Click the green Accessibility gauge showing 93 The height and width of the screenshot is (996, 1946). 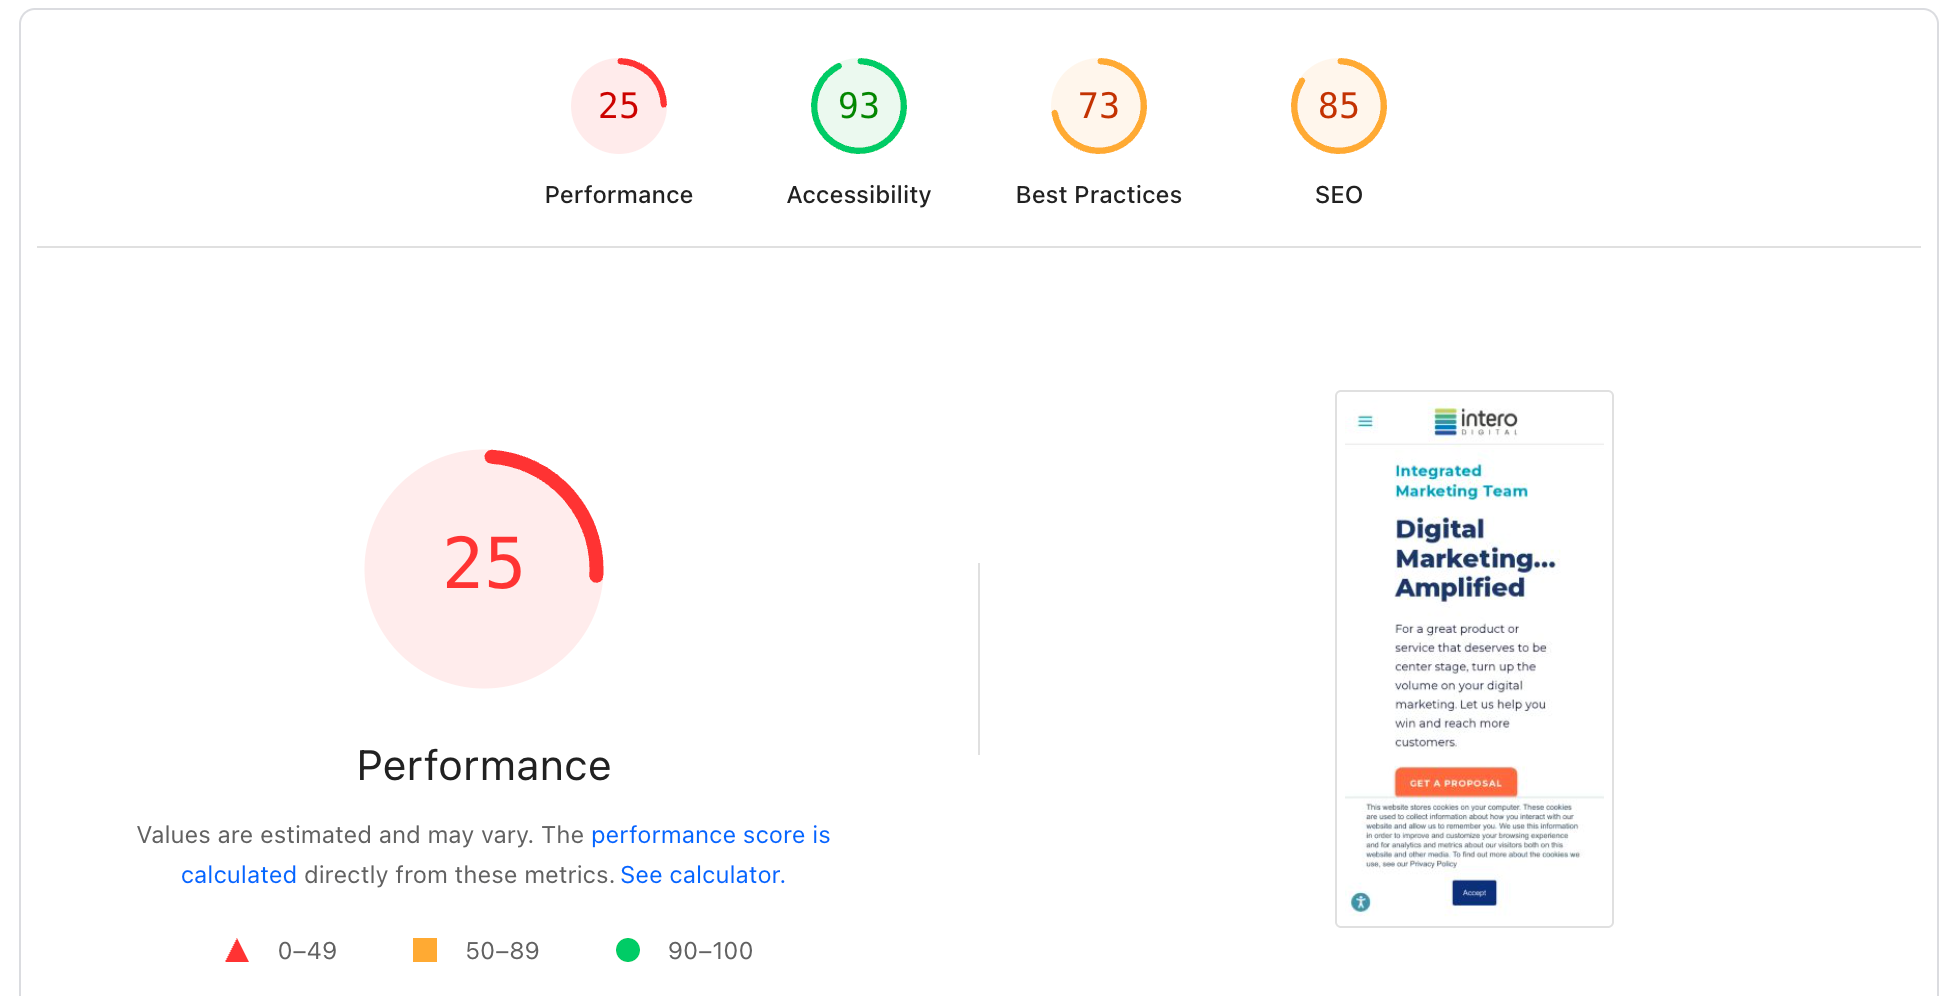[x=858, y=106]
